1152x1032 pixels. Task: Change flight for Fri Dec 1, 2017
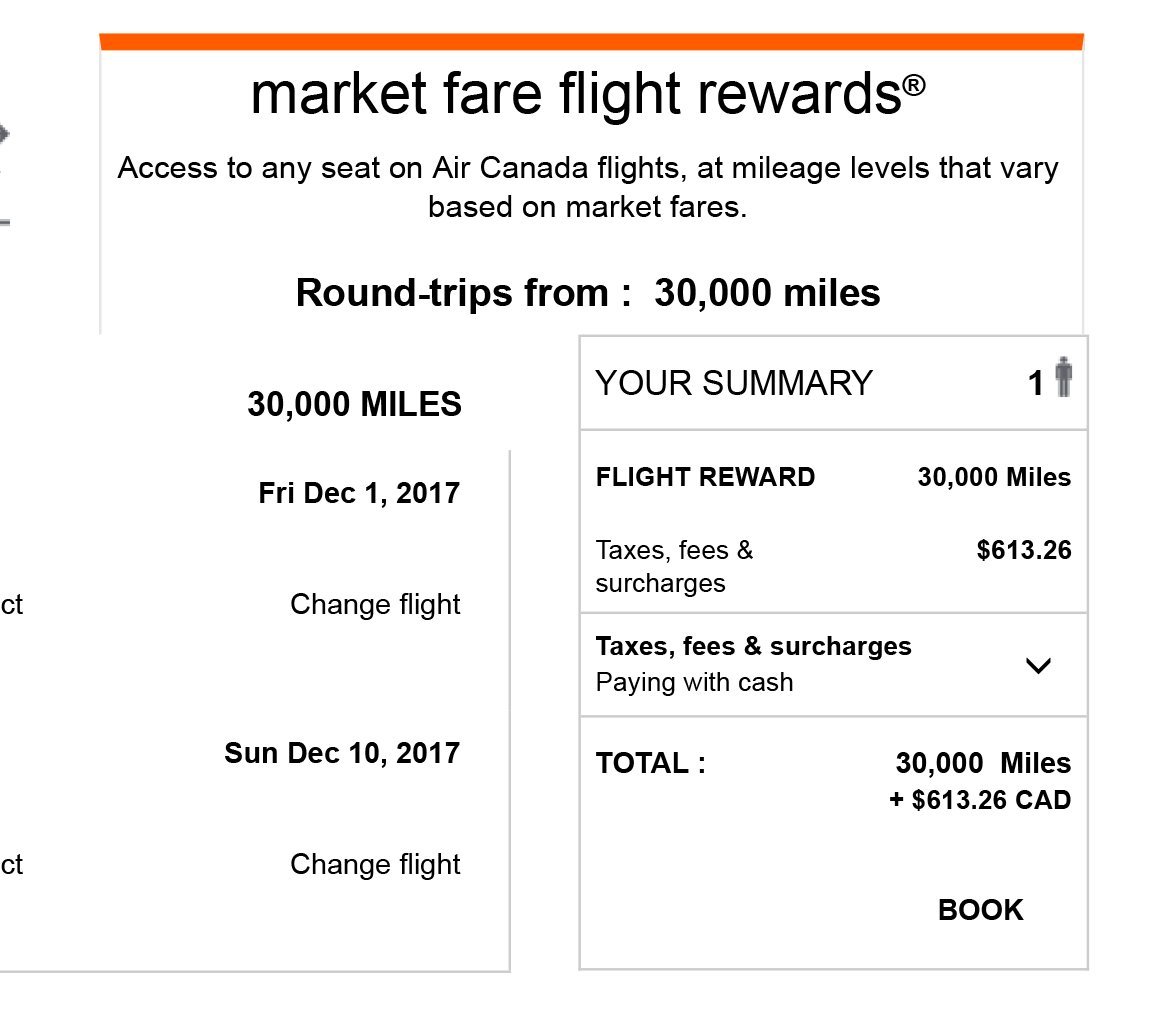(x=375, y=605)
